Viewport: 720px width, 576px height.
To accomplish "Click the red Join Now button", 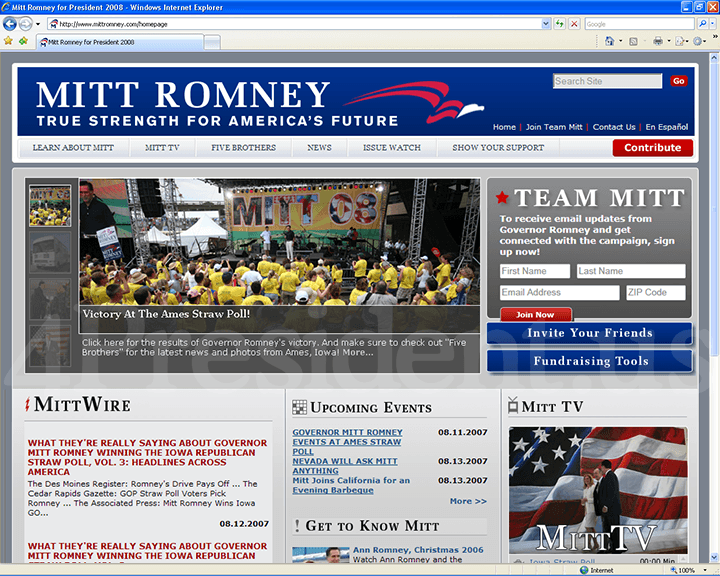I will click(x=536, y=315).
